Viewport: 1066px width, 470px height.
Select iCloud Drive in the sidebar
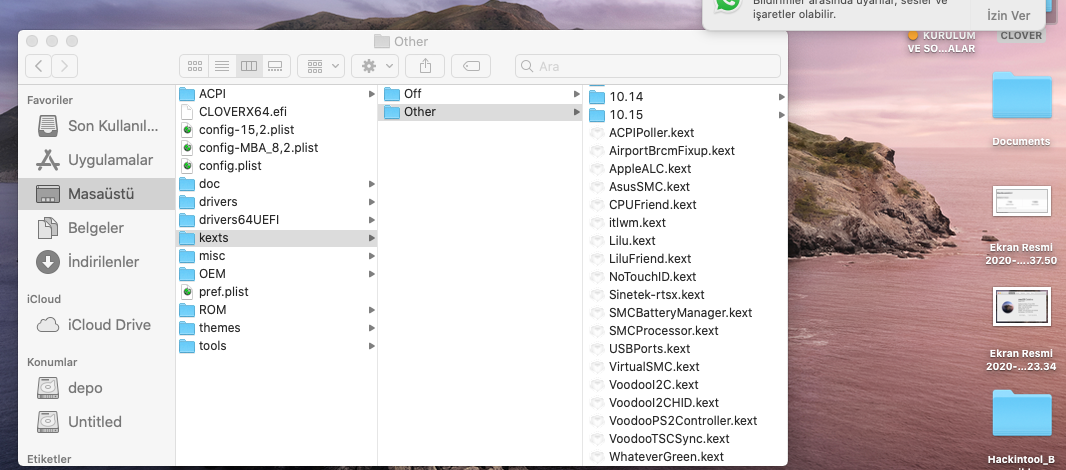[109, 325]
